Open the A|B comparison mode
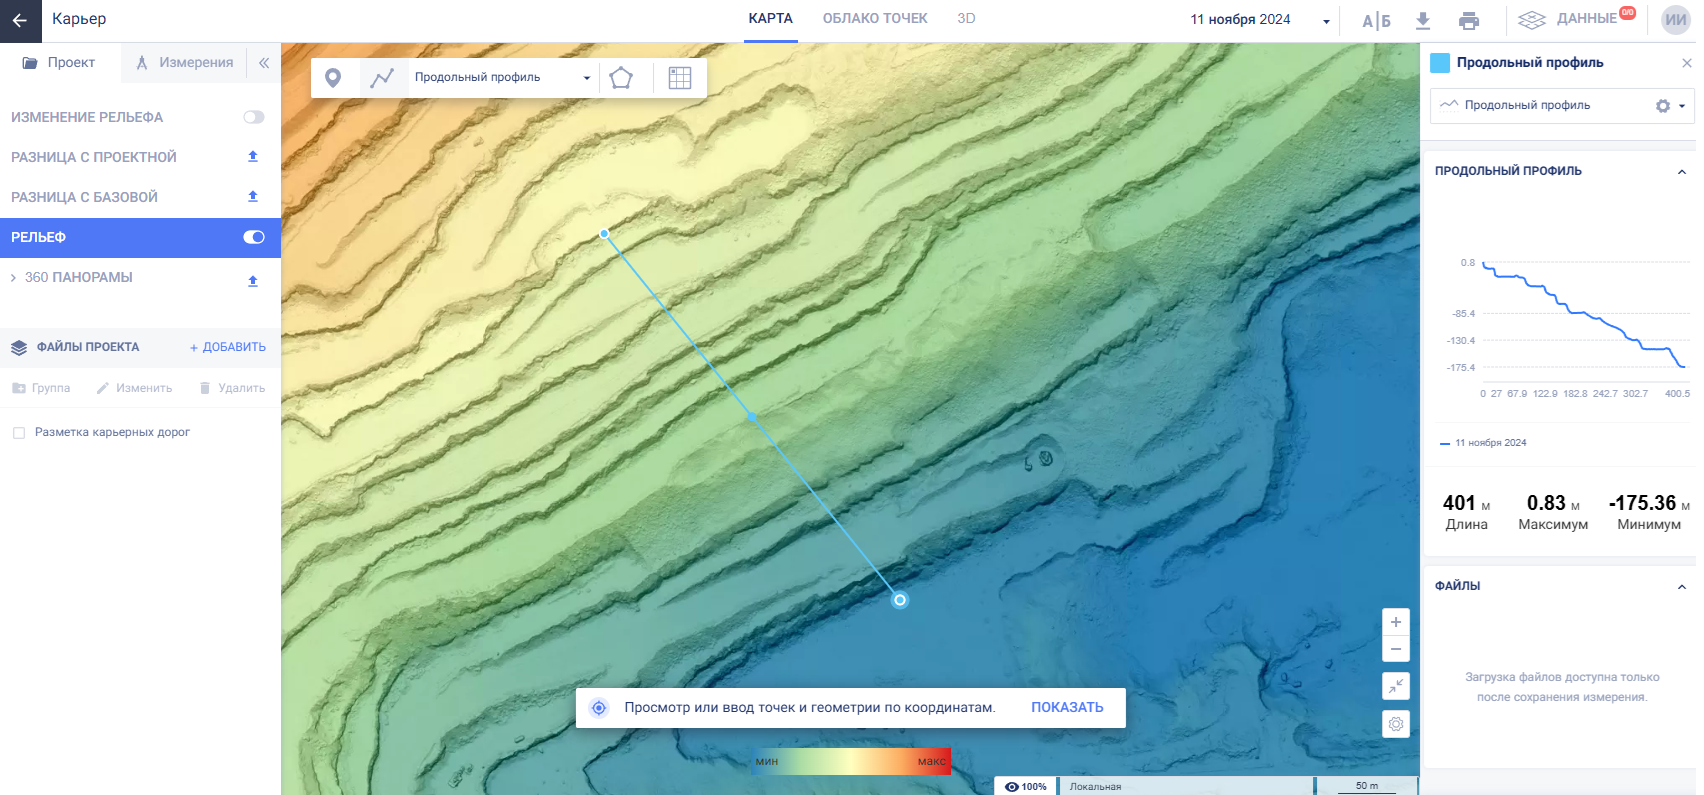Viewport: 1704px width, 795px height. pos(1376,21)
